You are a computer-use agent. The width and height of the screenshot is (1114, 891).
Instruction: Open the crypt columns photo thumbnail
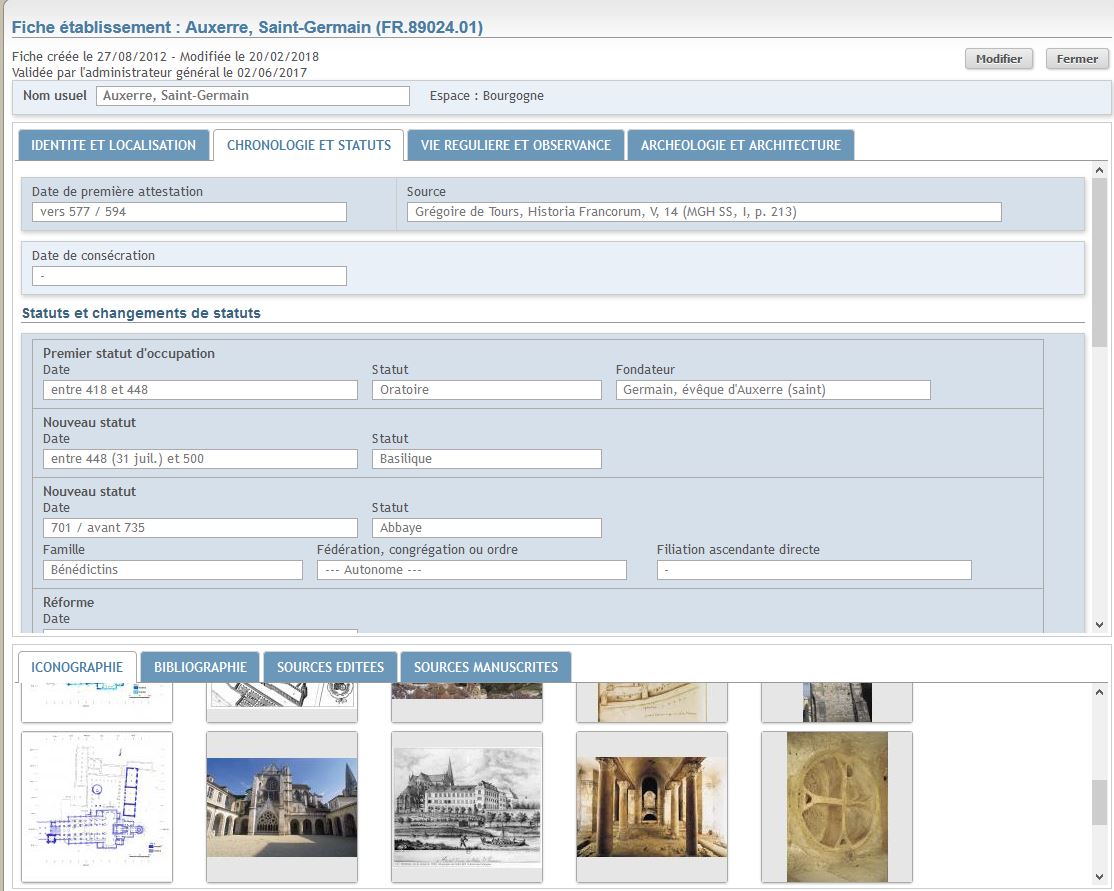652,806
